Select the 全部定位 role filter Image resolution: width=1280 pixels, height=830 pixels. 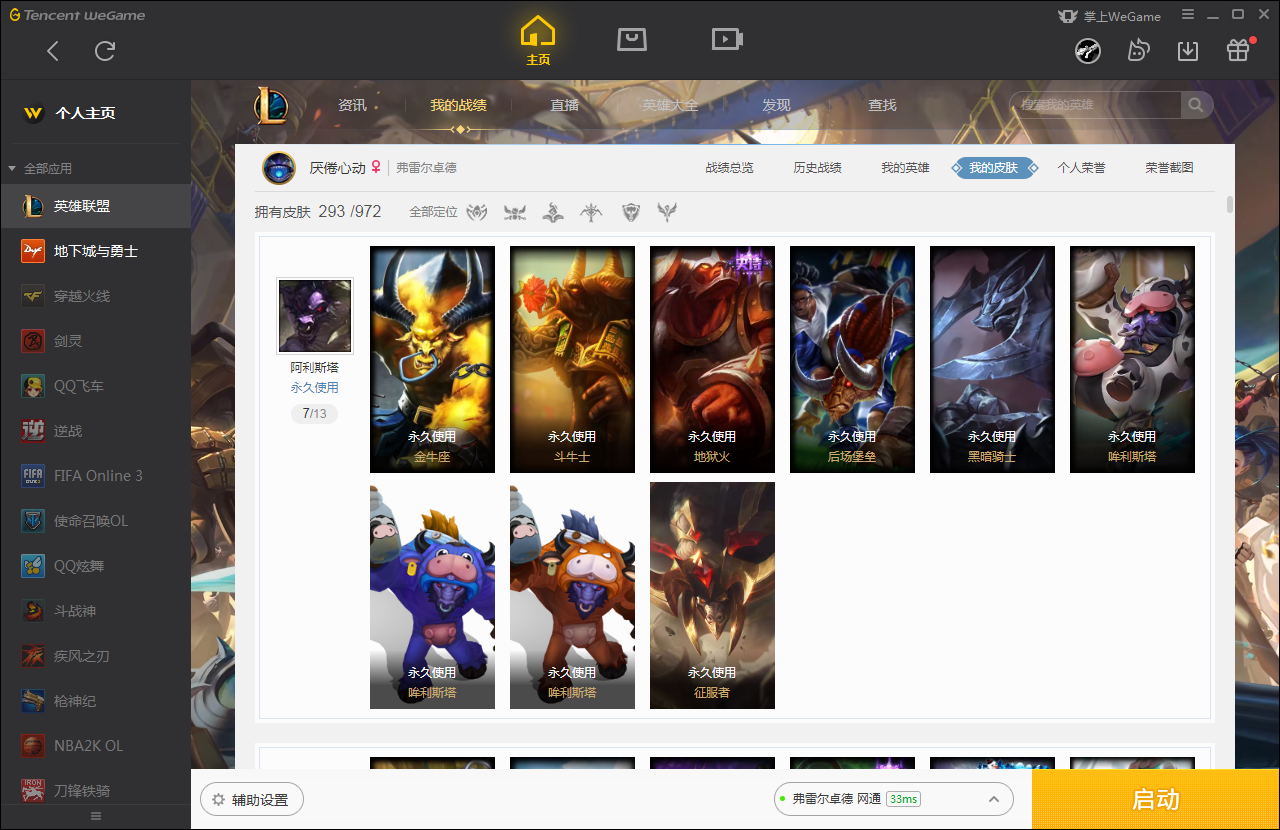coord(433,212)
